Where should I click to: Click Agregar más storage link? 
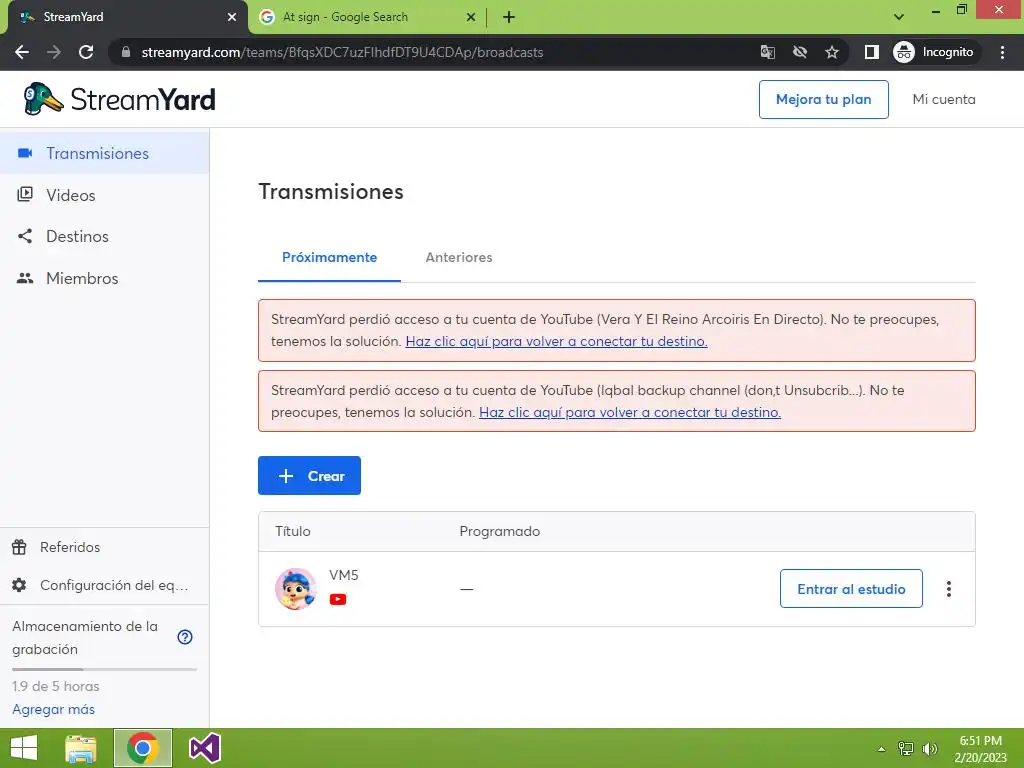(54, 709)
